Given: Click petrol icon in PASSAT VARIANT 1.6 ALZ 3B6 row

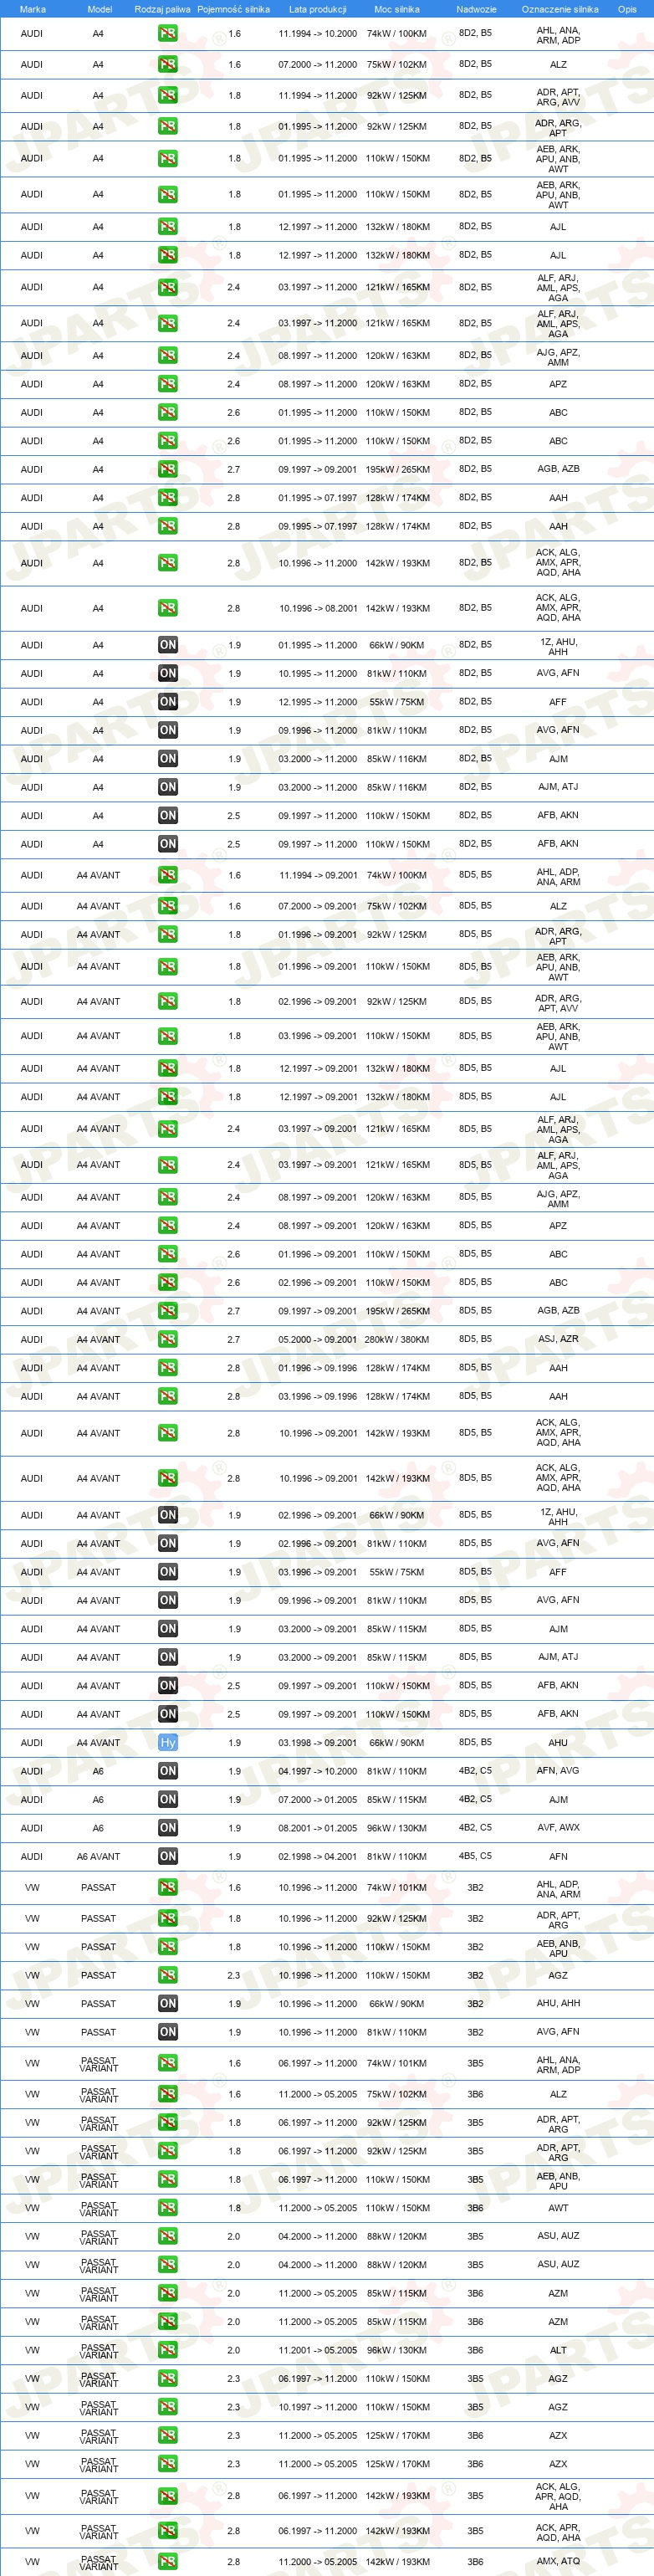Looking at the screenshot, I should click(167, 2095).
